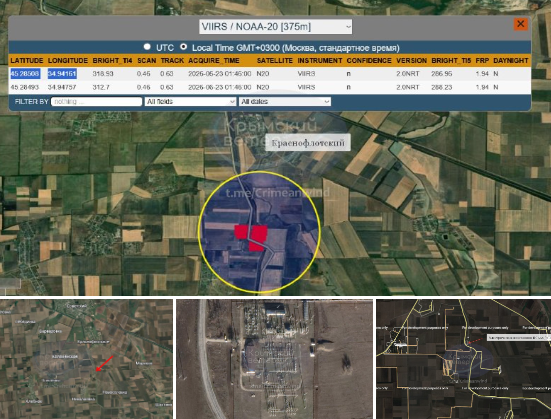Click the right red fire hotspot square
Viewport: 551px width, 419px height.
pyautogui.click(x=259, y=233)
